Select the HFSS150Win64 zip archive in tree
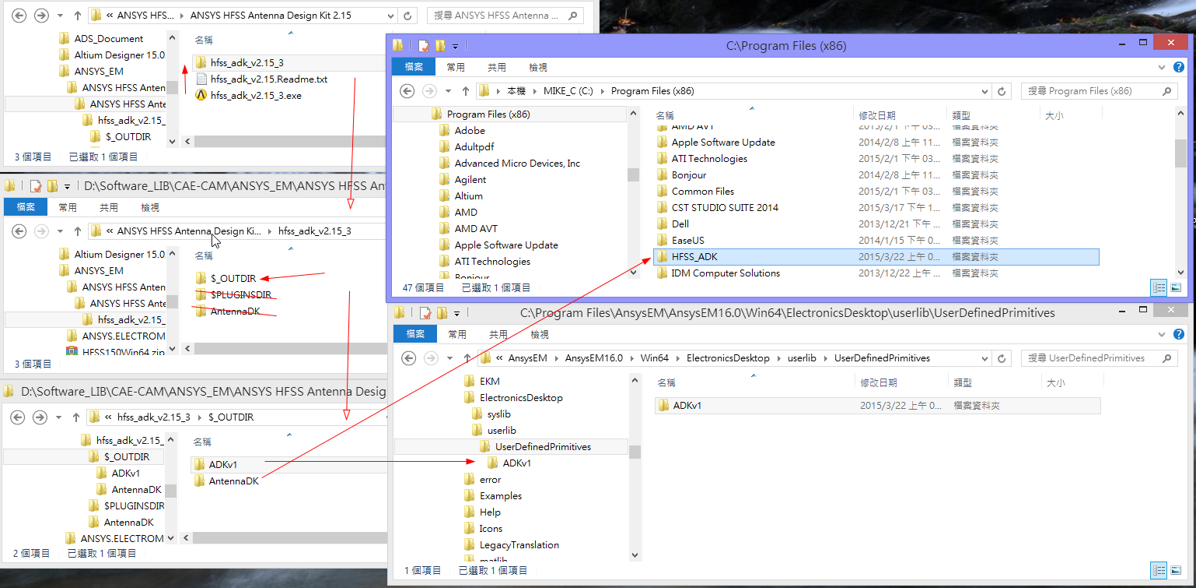 coord(116,352)
